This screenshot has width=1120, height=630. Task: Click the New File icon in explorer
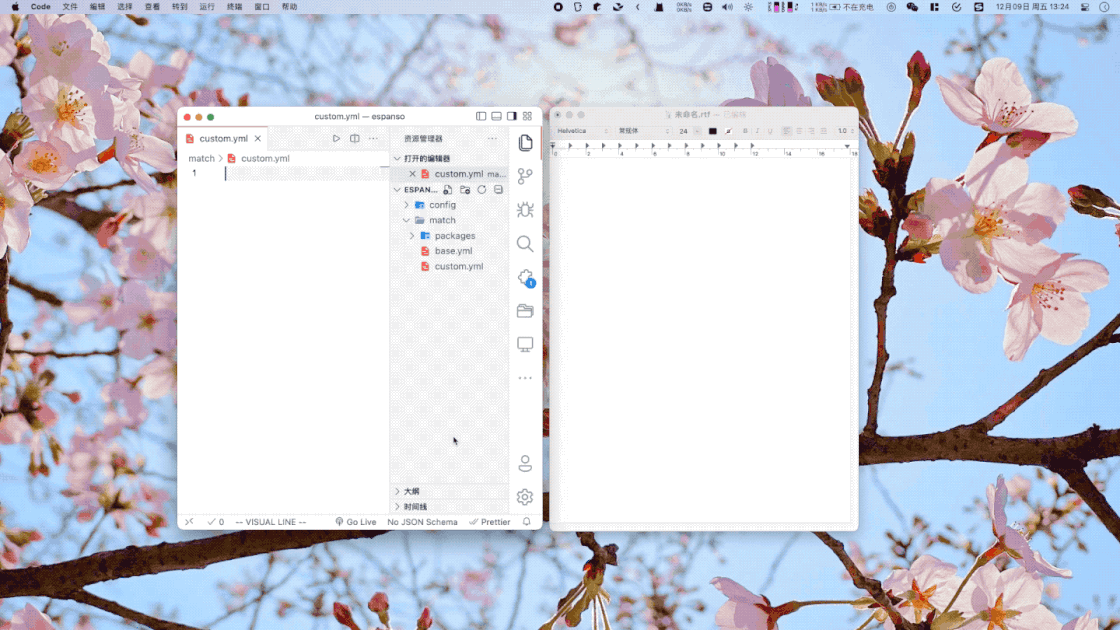click(x=448, y=190)
